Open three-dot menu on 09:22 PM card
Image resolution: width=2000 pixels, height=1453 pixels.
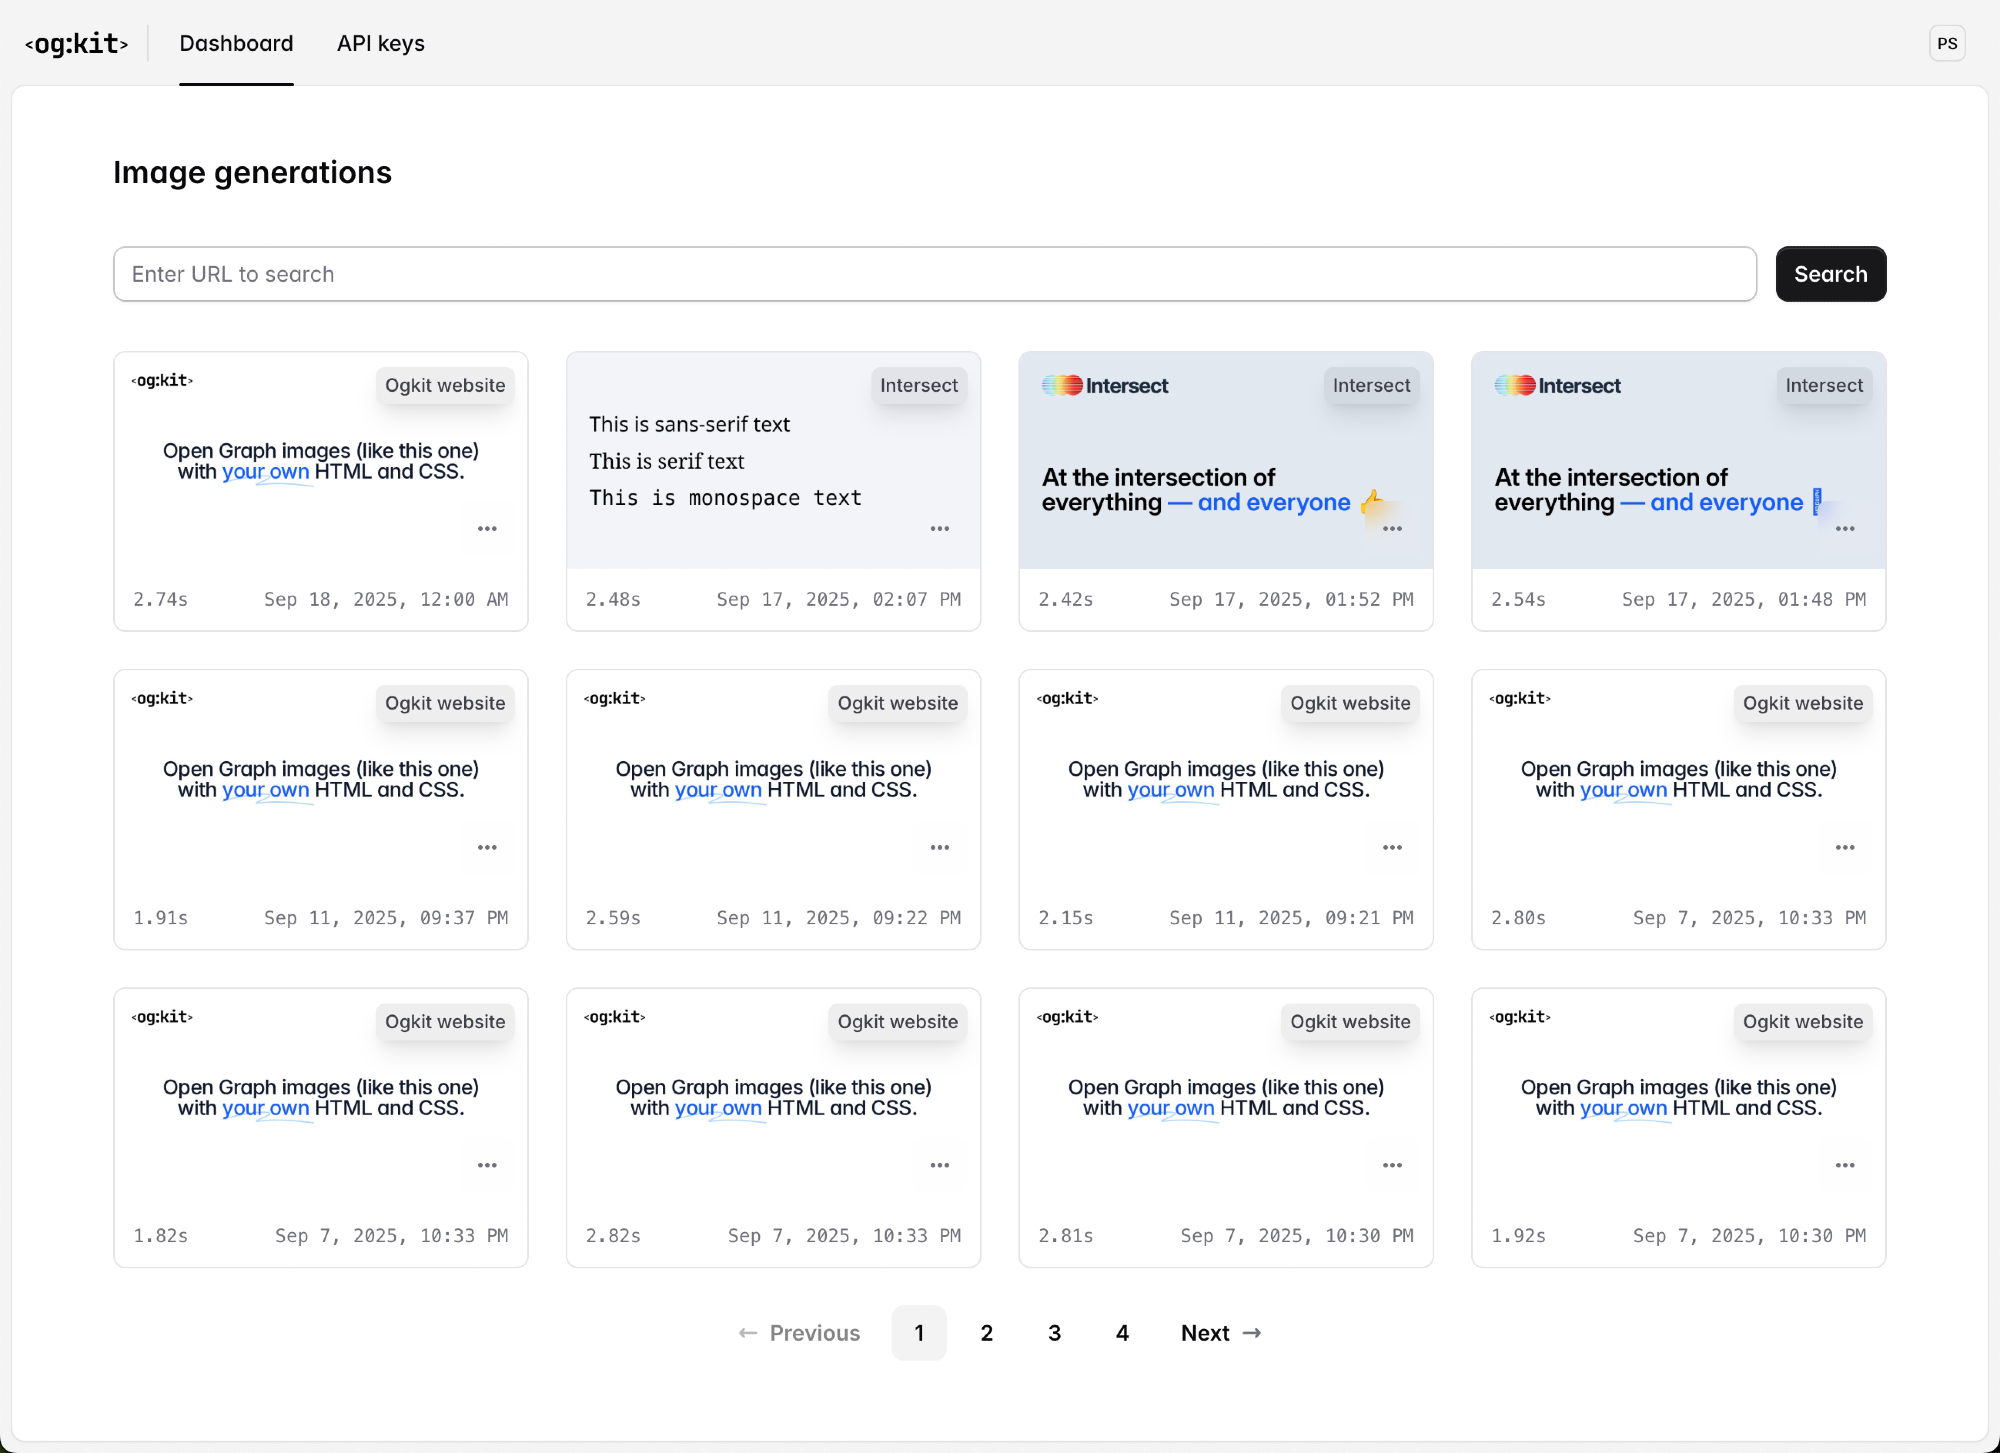click(939, 847)
